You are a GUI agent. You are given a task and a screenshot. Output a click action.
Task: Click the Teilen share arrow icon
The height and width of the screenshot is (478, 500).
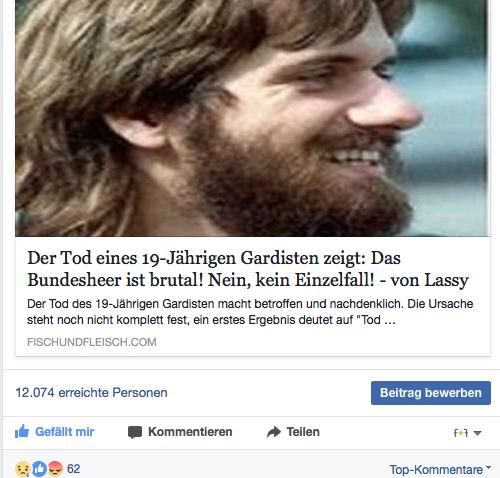[x=274, y=432]
